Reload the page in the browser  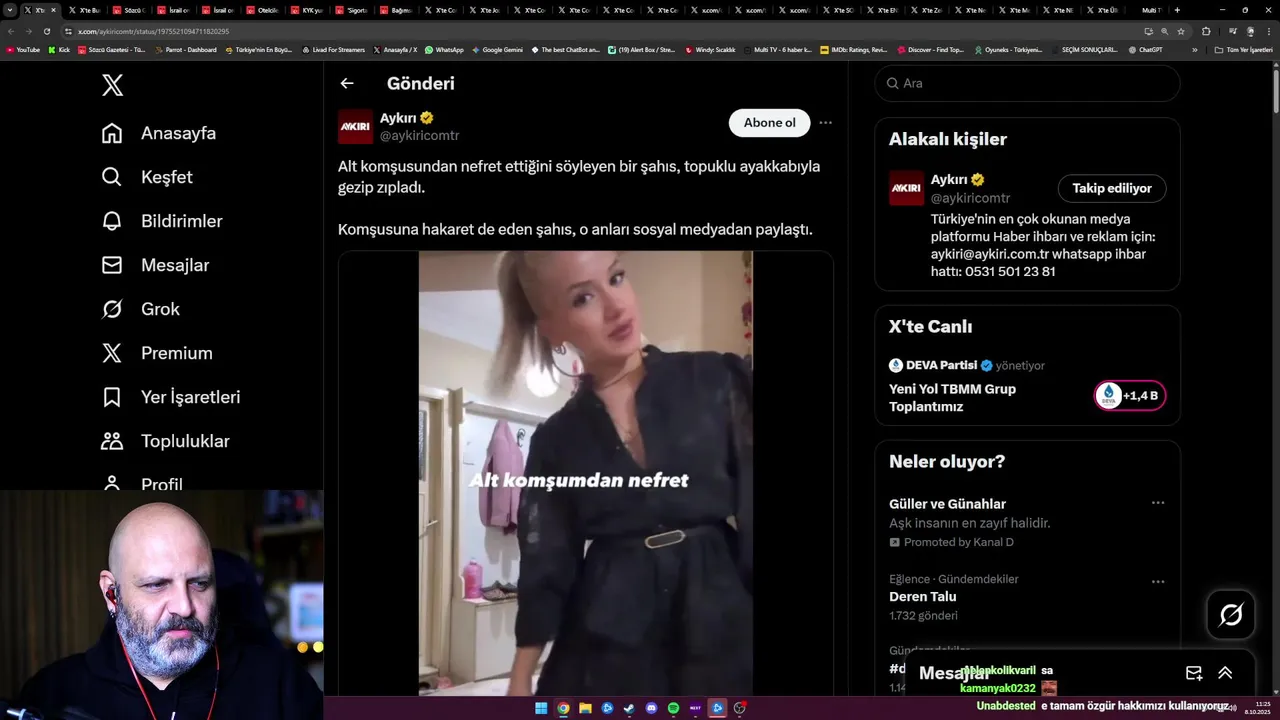pyautogui.click(x=46, y=31)
